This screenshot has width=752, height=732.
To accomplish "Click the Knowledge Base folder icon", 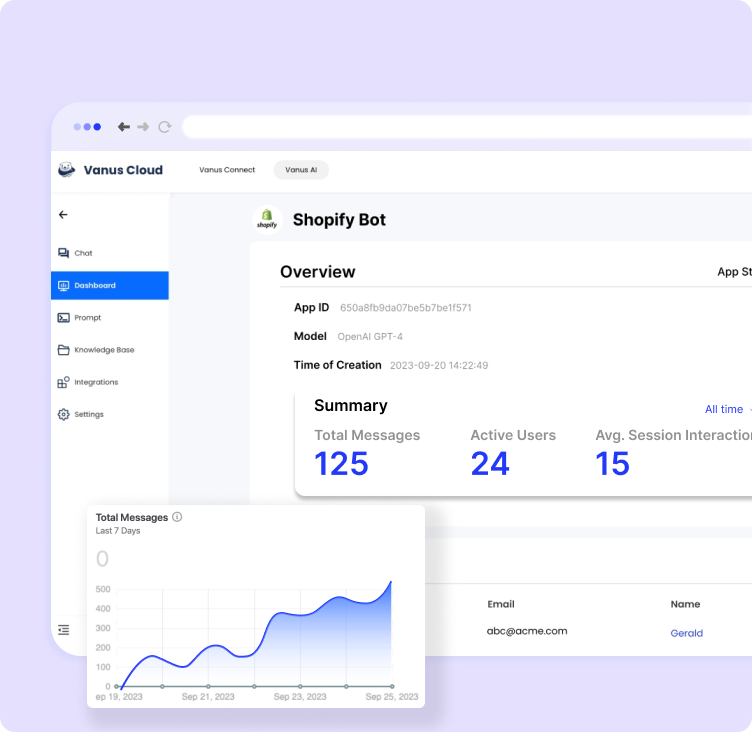I will coord(63,350).
